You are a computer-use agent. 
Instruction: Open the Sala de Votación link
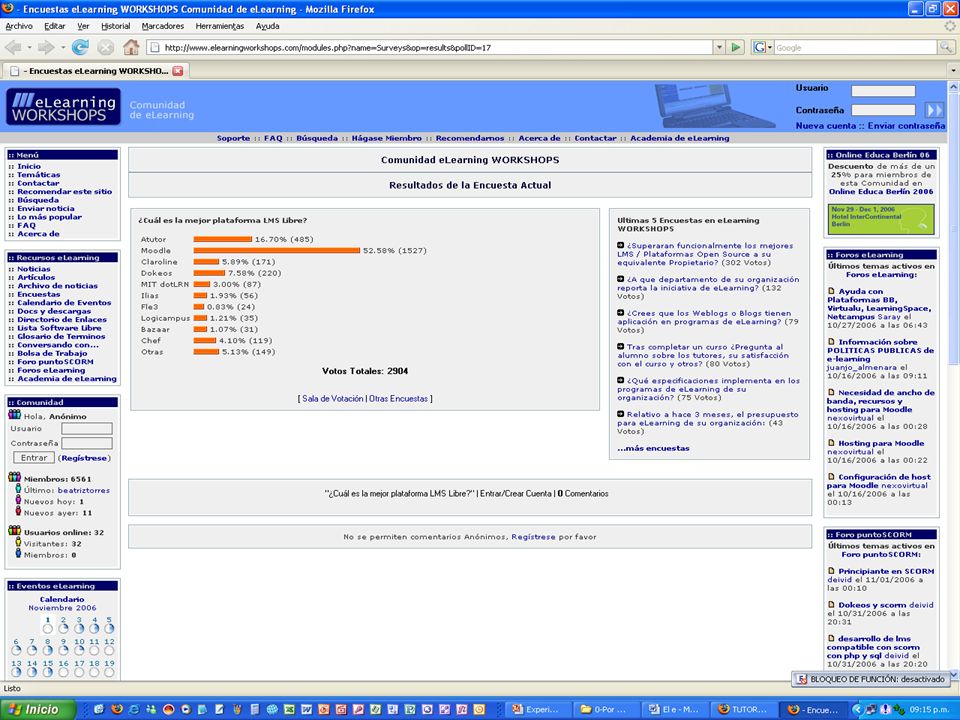[332, 399]
